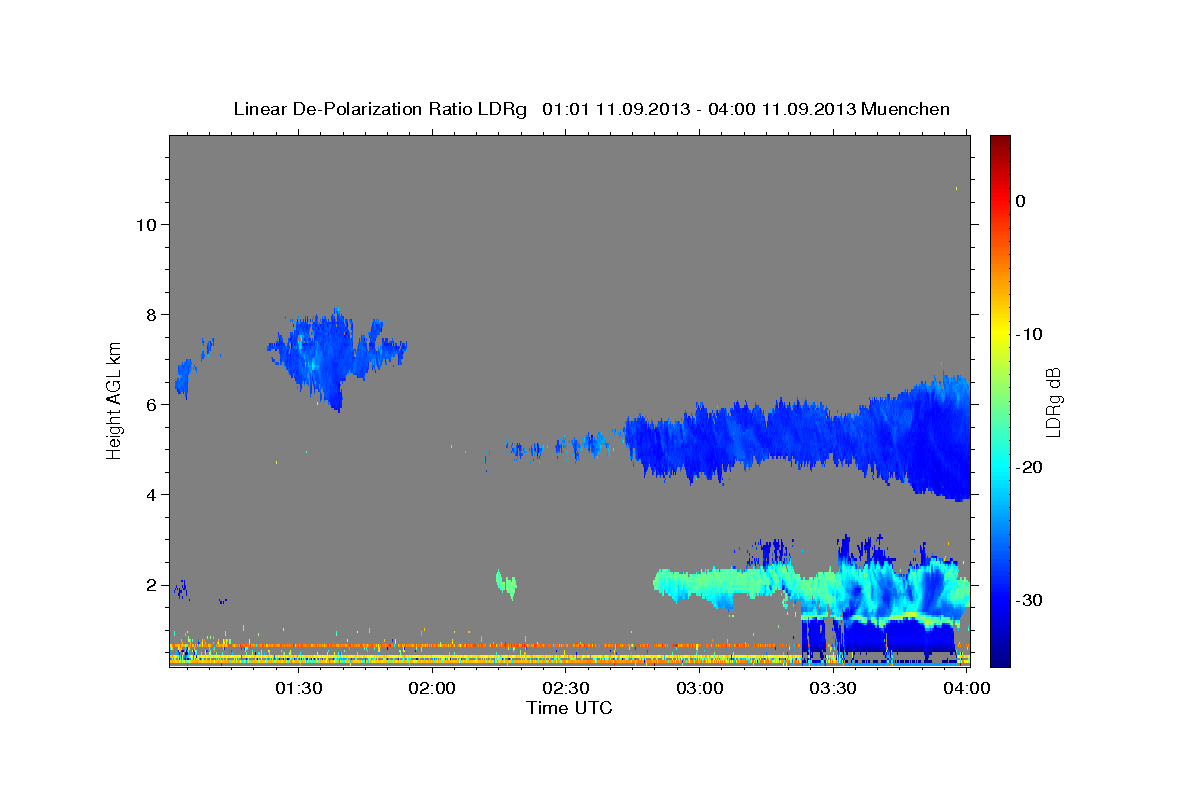Click the height tick label 8
Viewport: 1200px width, 800px height.
click(x=152, y=315)
